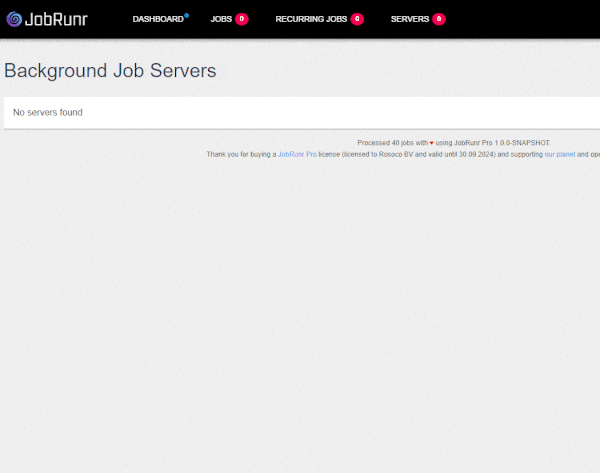Open the Dashboard page
Screen dimensions: 600x473
coord(158,19)
